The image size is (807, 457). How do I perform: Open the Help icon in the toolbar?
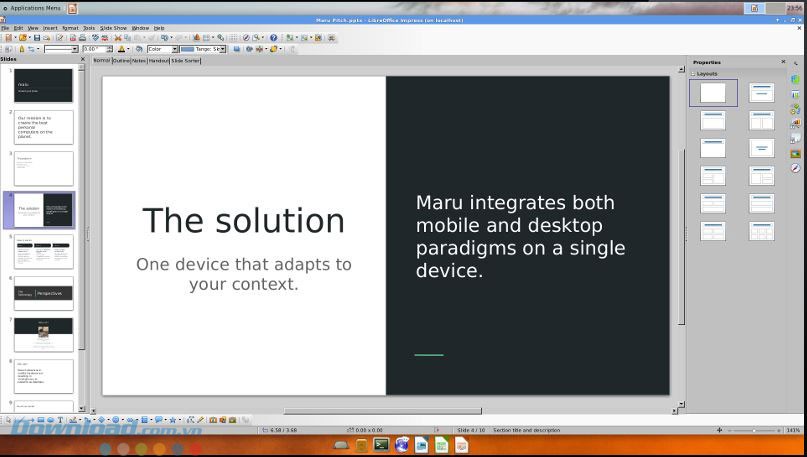[x=273, y=38]
